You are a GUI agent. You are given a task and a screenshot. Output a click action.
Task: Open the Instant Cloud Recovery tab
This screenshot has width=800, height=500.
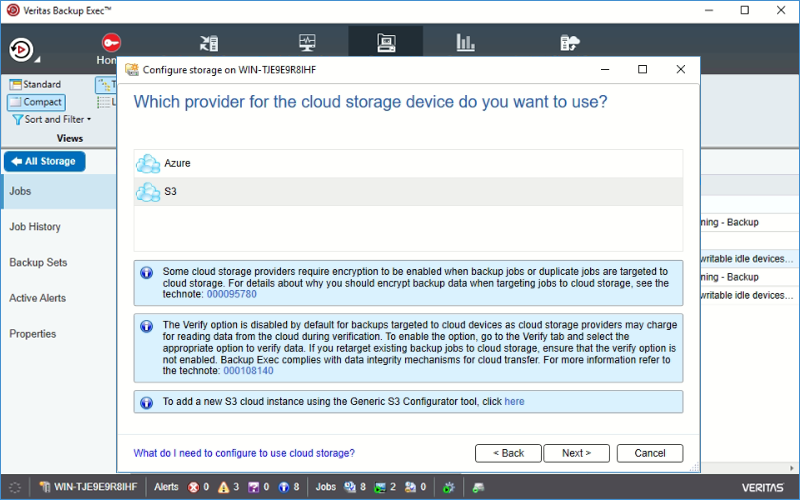click(x=570, y=43)
